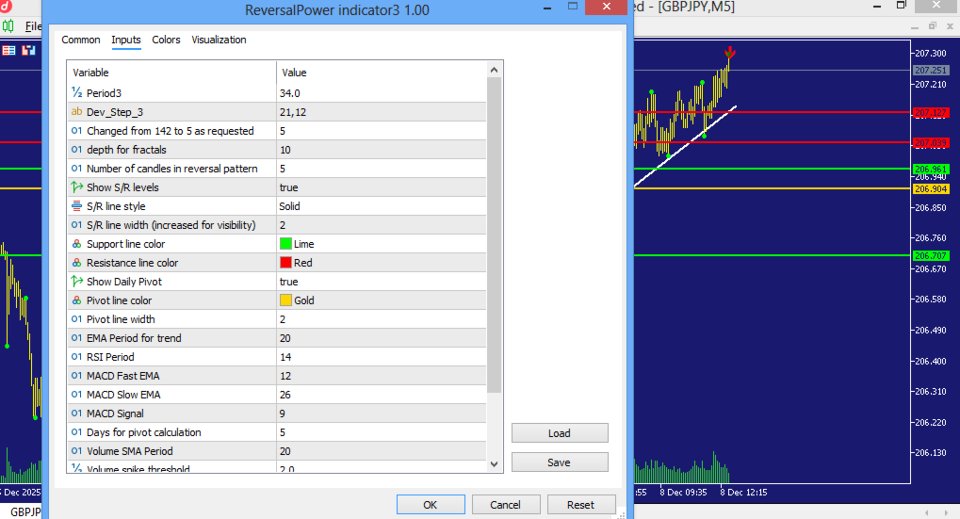Screen dimensions: 960x519
Task: Select 'Days for pivot calculation' row
Action: pos(277,432)
